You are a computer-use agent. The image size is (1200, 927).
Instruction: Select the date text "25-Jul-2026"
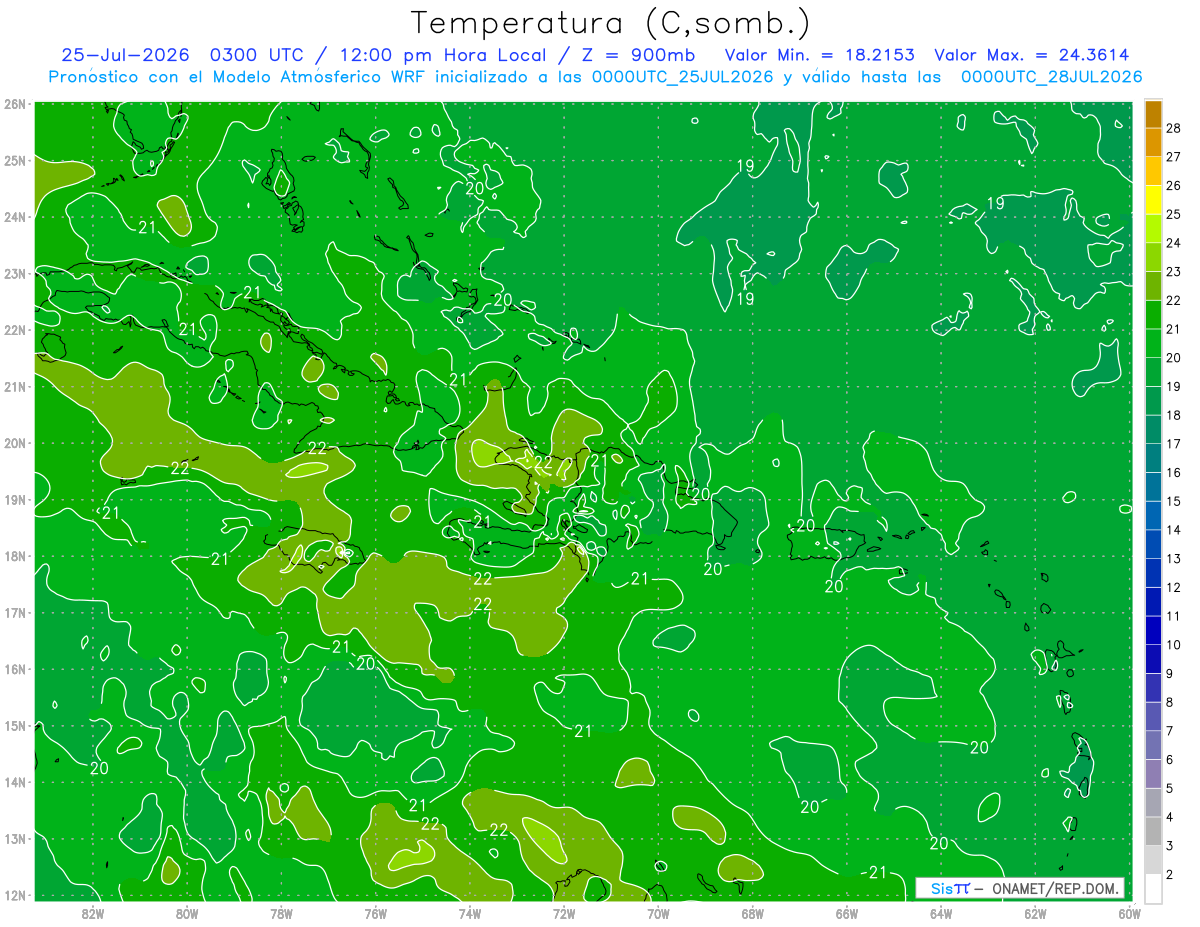point(126,55)
